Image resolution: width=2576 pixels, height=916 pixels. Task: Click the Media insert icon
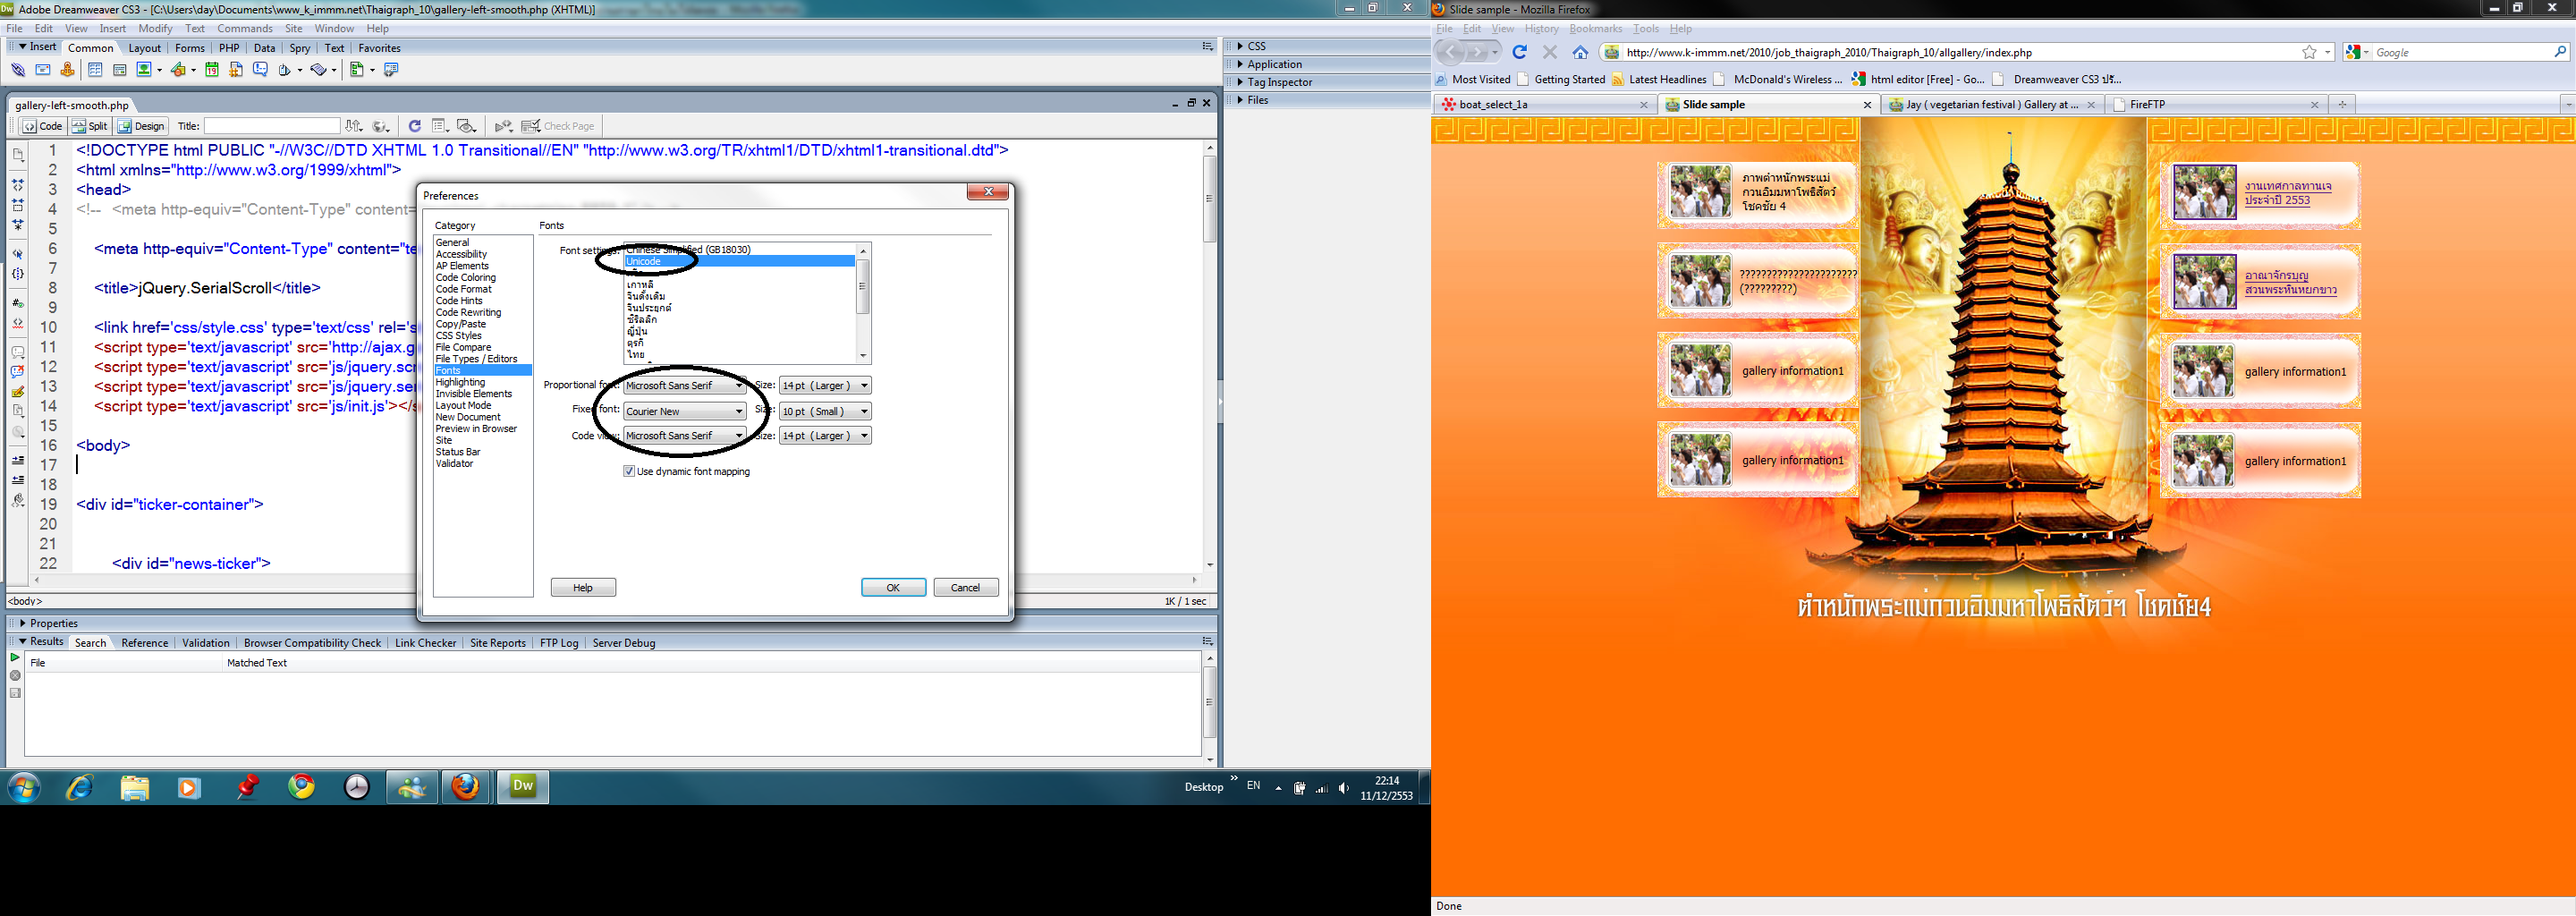[178, 70]
